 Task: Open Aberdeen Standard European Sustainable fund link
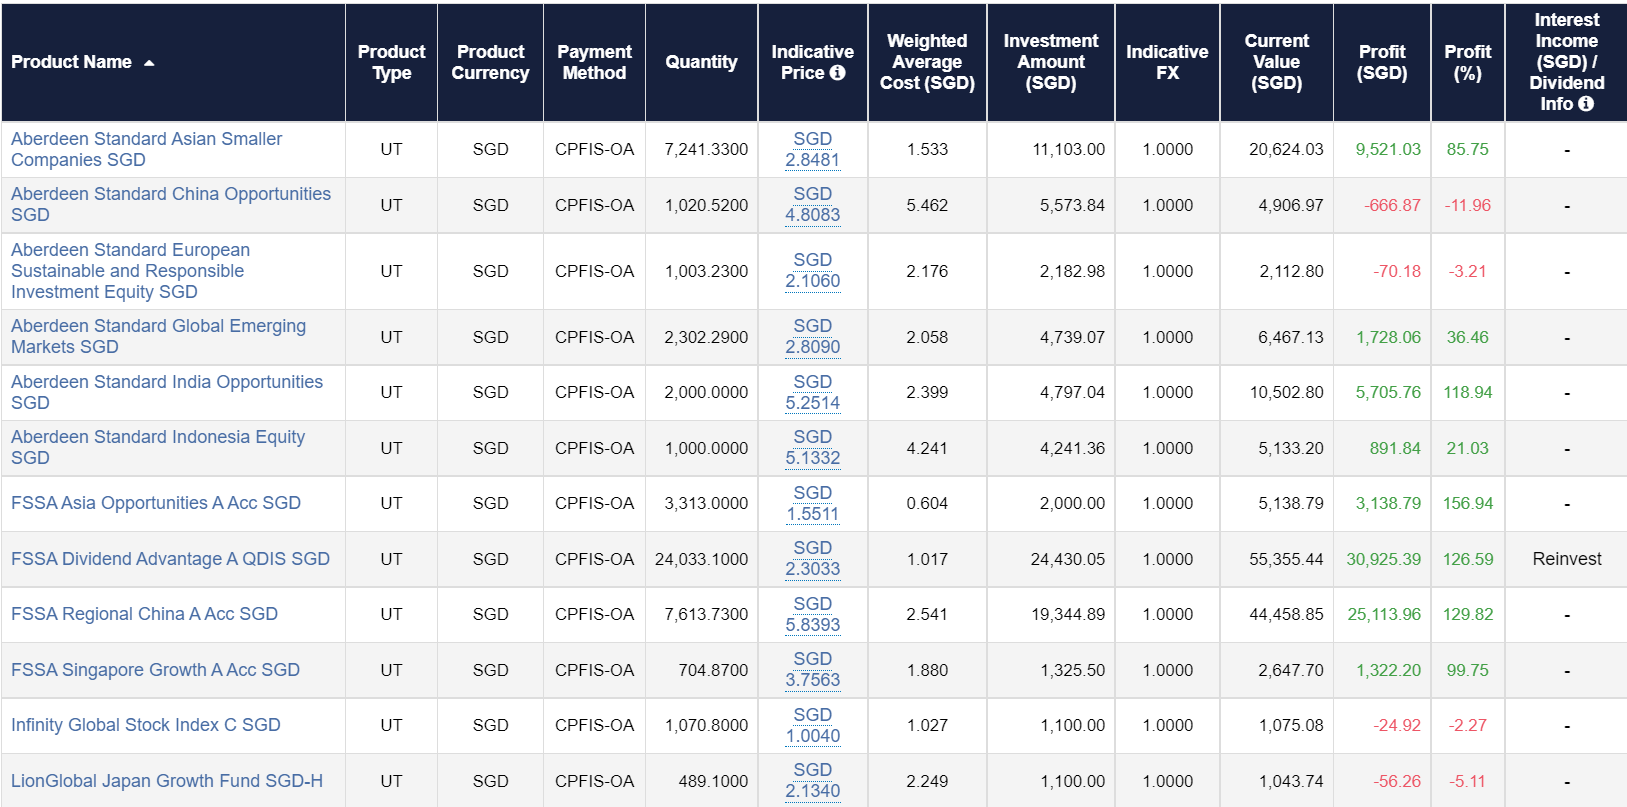[130, 271]
